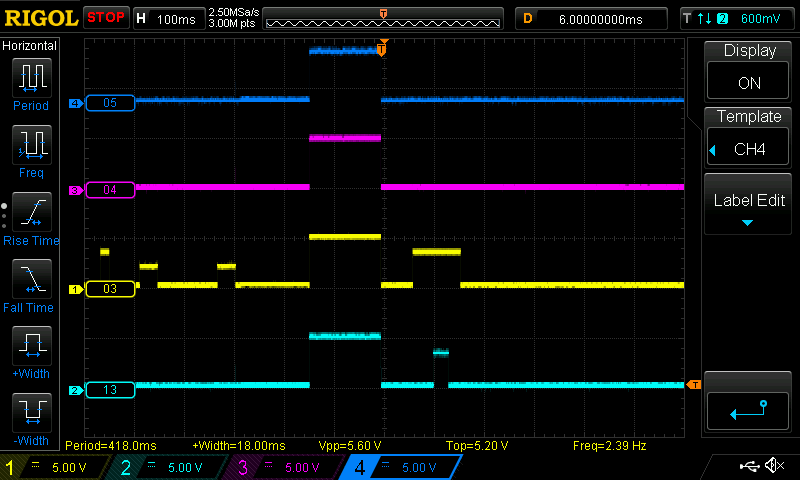Image resolution: width=800 pixels, height=480 pixels.
Task: Click the speaker mute icon
Action: coord(773,466)
